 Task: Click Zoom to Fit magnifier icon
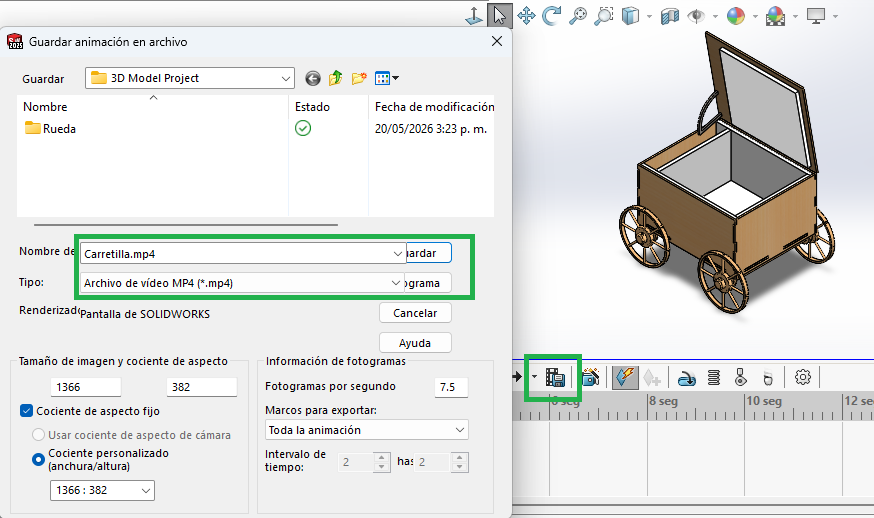[577, 16]
